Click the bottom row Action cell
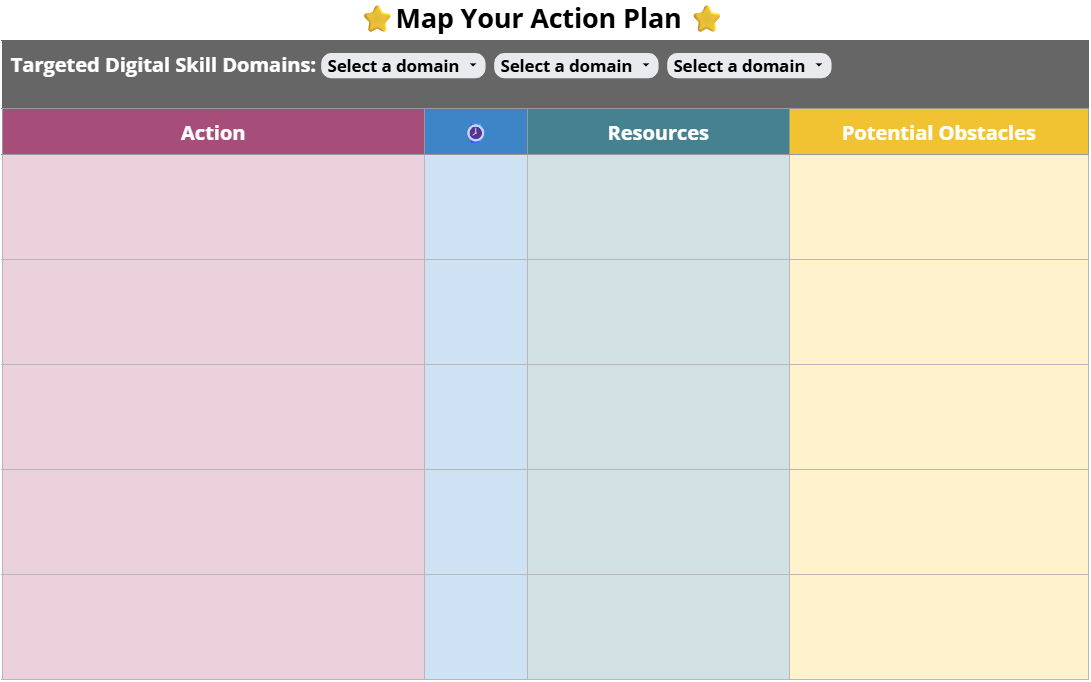This screenshot has width=1091, height=682. (212, 627)
